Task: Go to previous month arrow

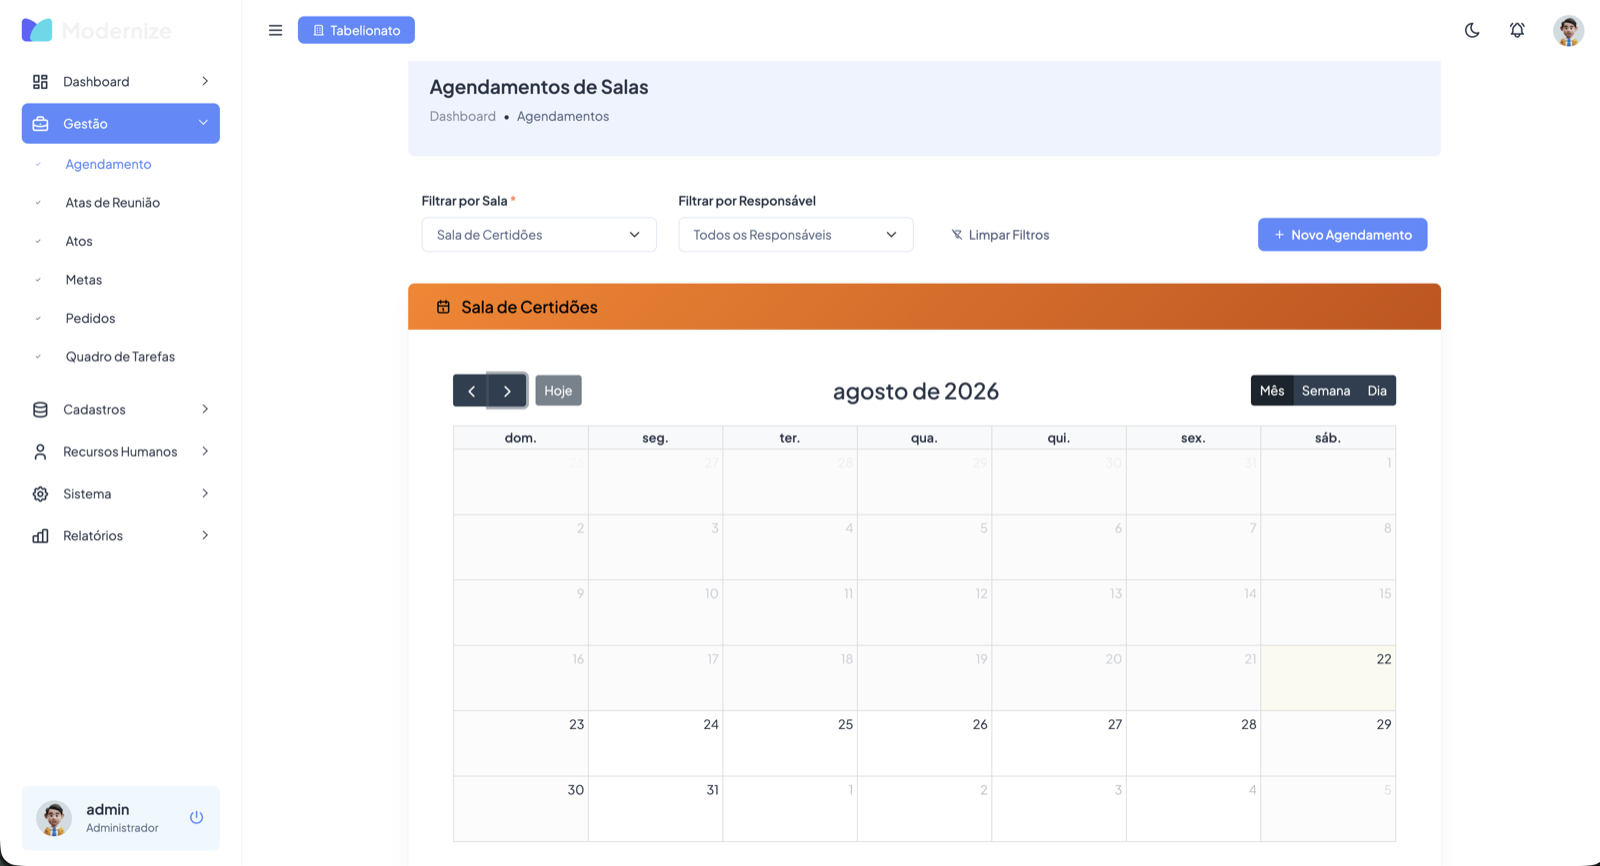Action: click(471, 391)
